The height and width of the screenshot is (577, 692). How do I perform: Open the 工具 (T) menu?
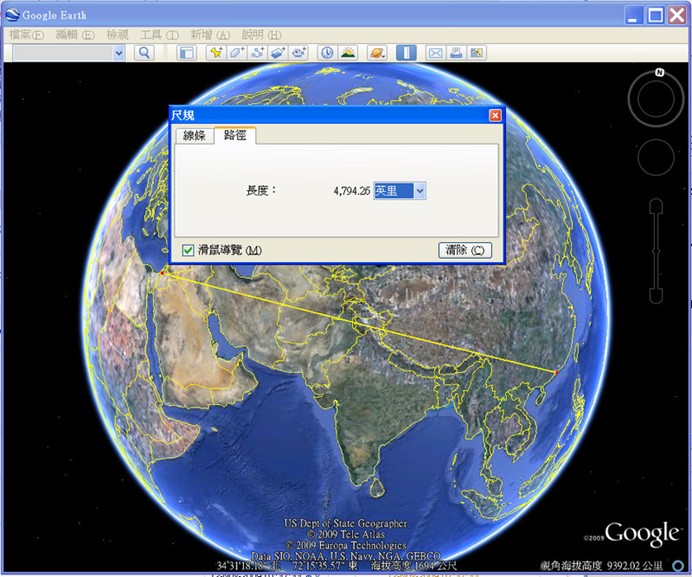(159, 35)
